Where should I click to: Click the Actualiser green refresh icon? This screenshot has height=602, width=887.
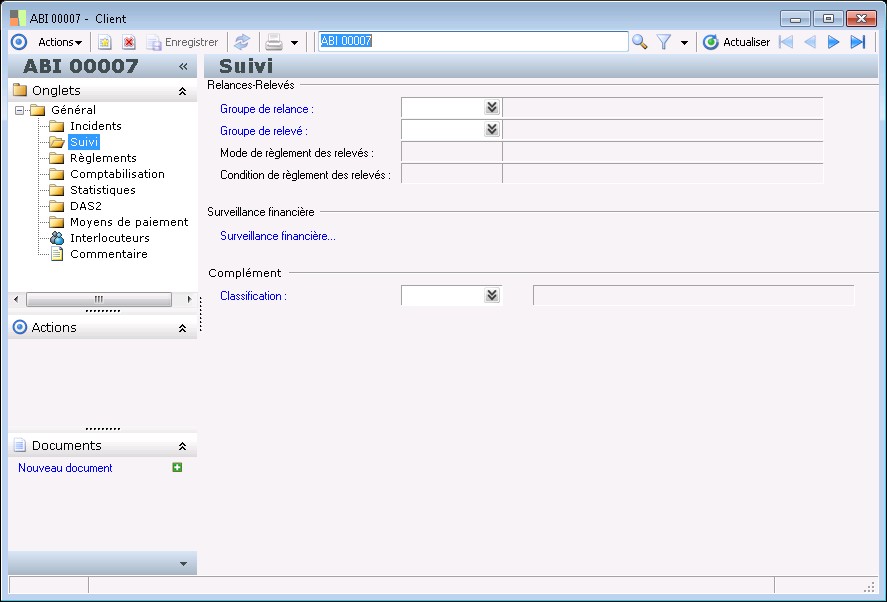(x=711, y=42)
